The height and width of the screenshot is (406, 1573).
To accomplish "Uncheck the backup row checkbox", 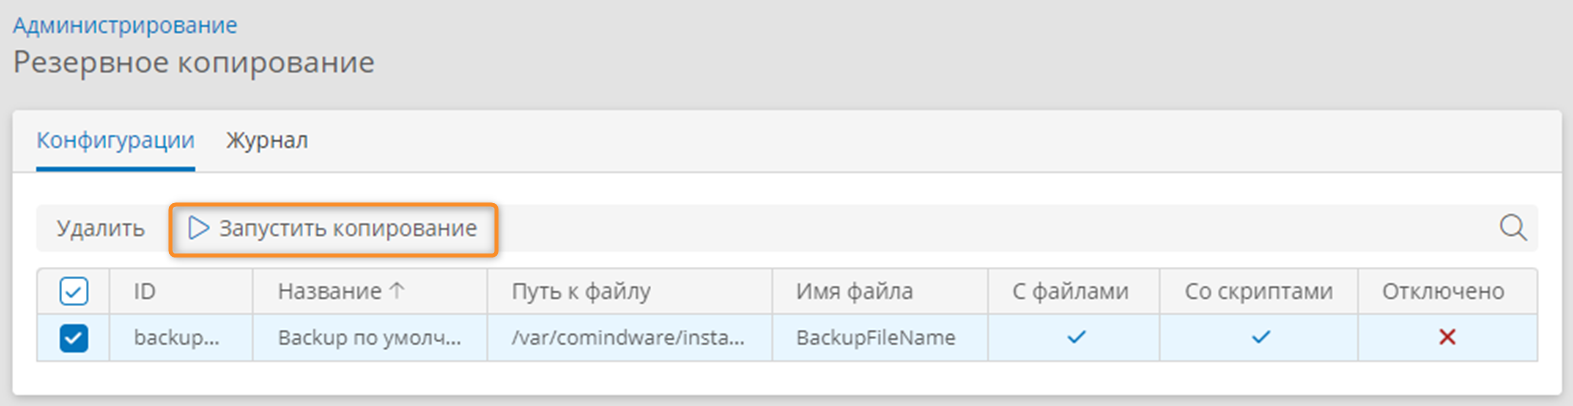I will pyautogui.click(x=74, y=338).
